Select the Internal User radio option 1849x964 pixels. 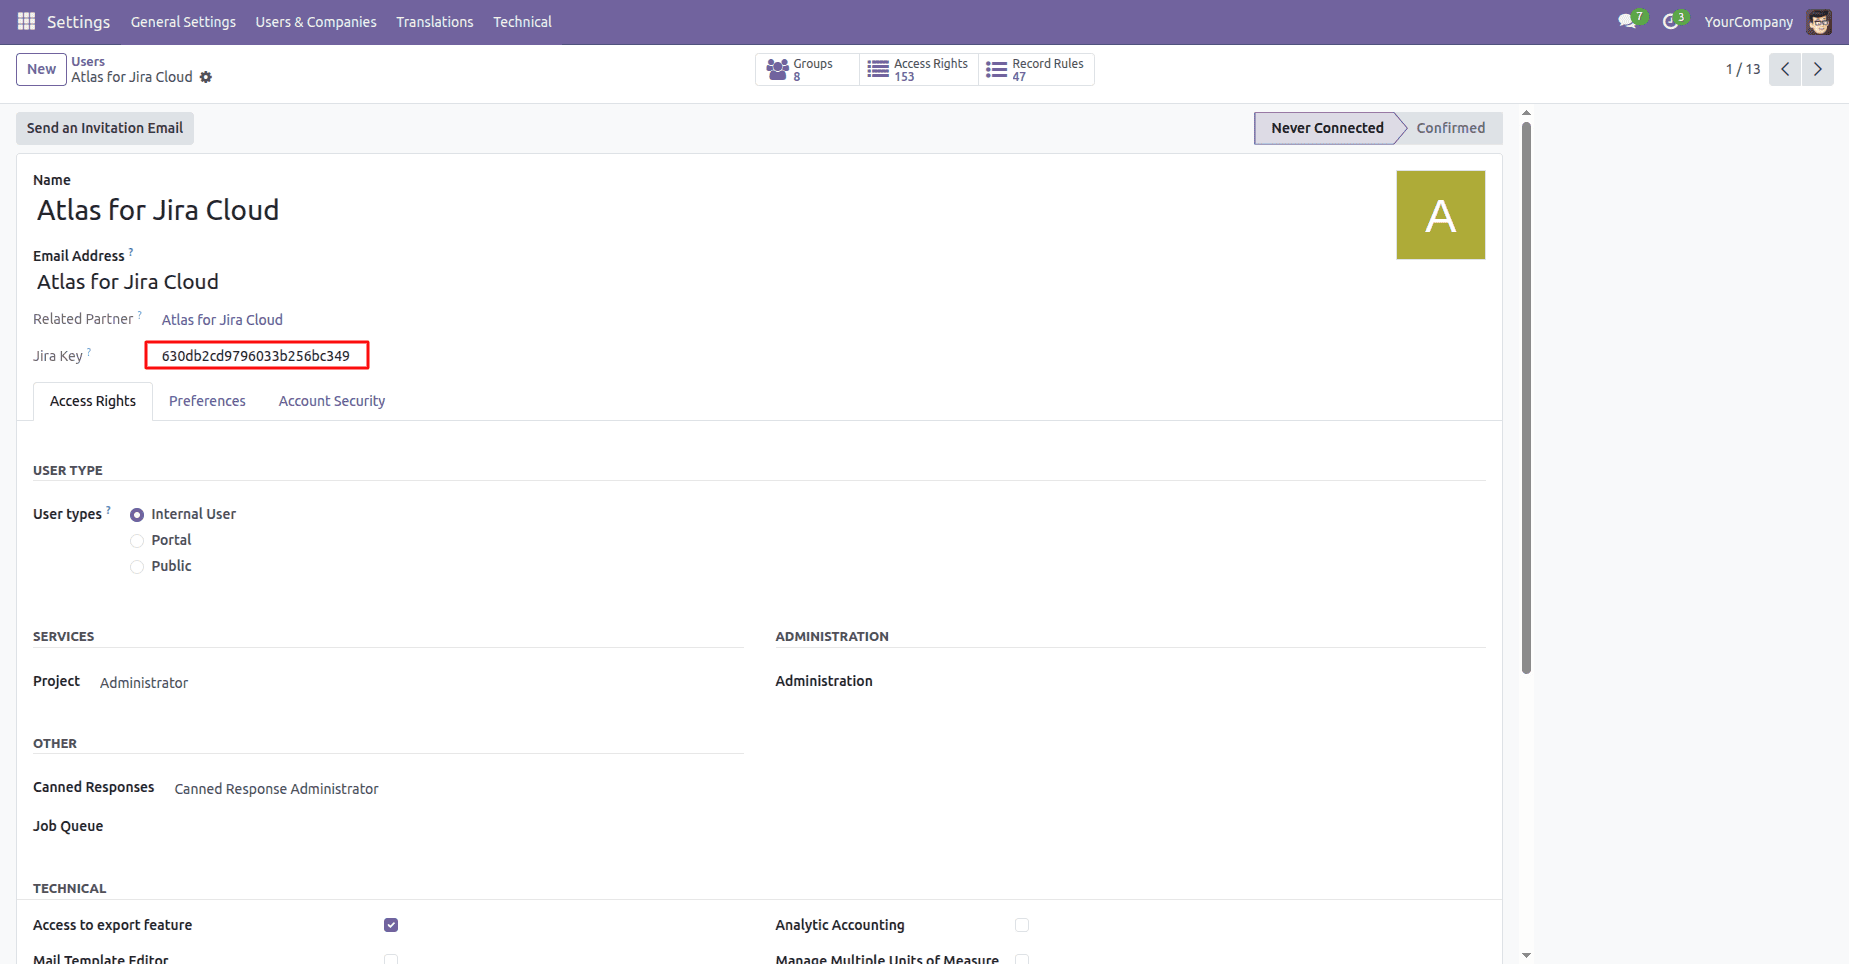(x=137, y=515)
